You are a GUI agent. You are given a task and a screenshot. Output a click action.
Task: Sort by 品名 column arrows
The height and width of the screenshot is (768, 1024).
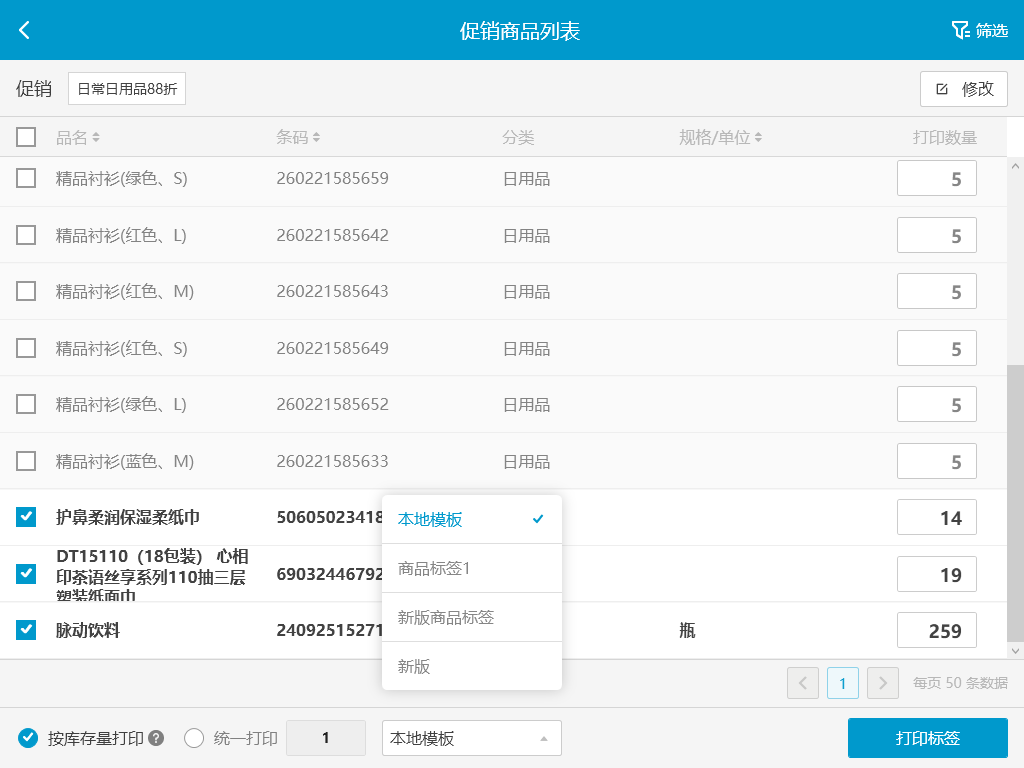click(96, 138)
